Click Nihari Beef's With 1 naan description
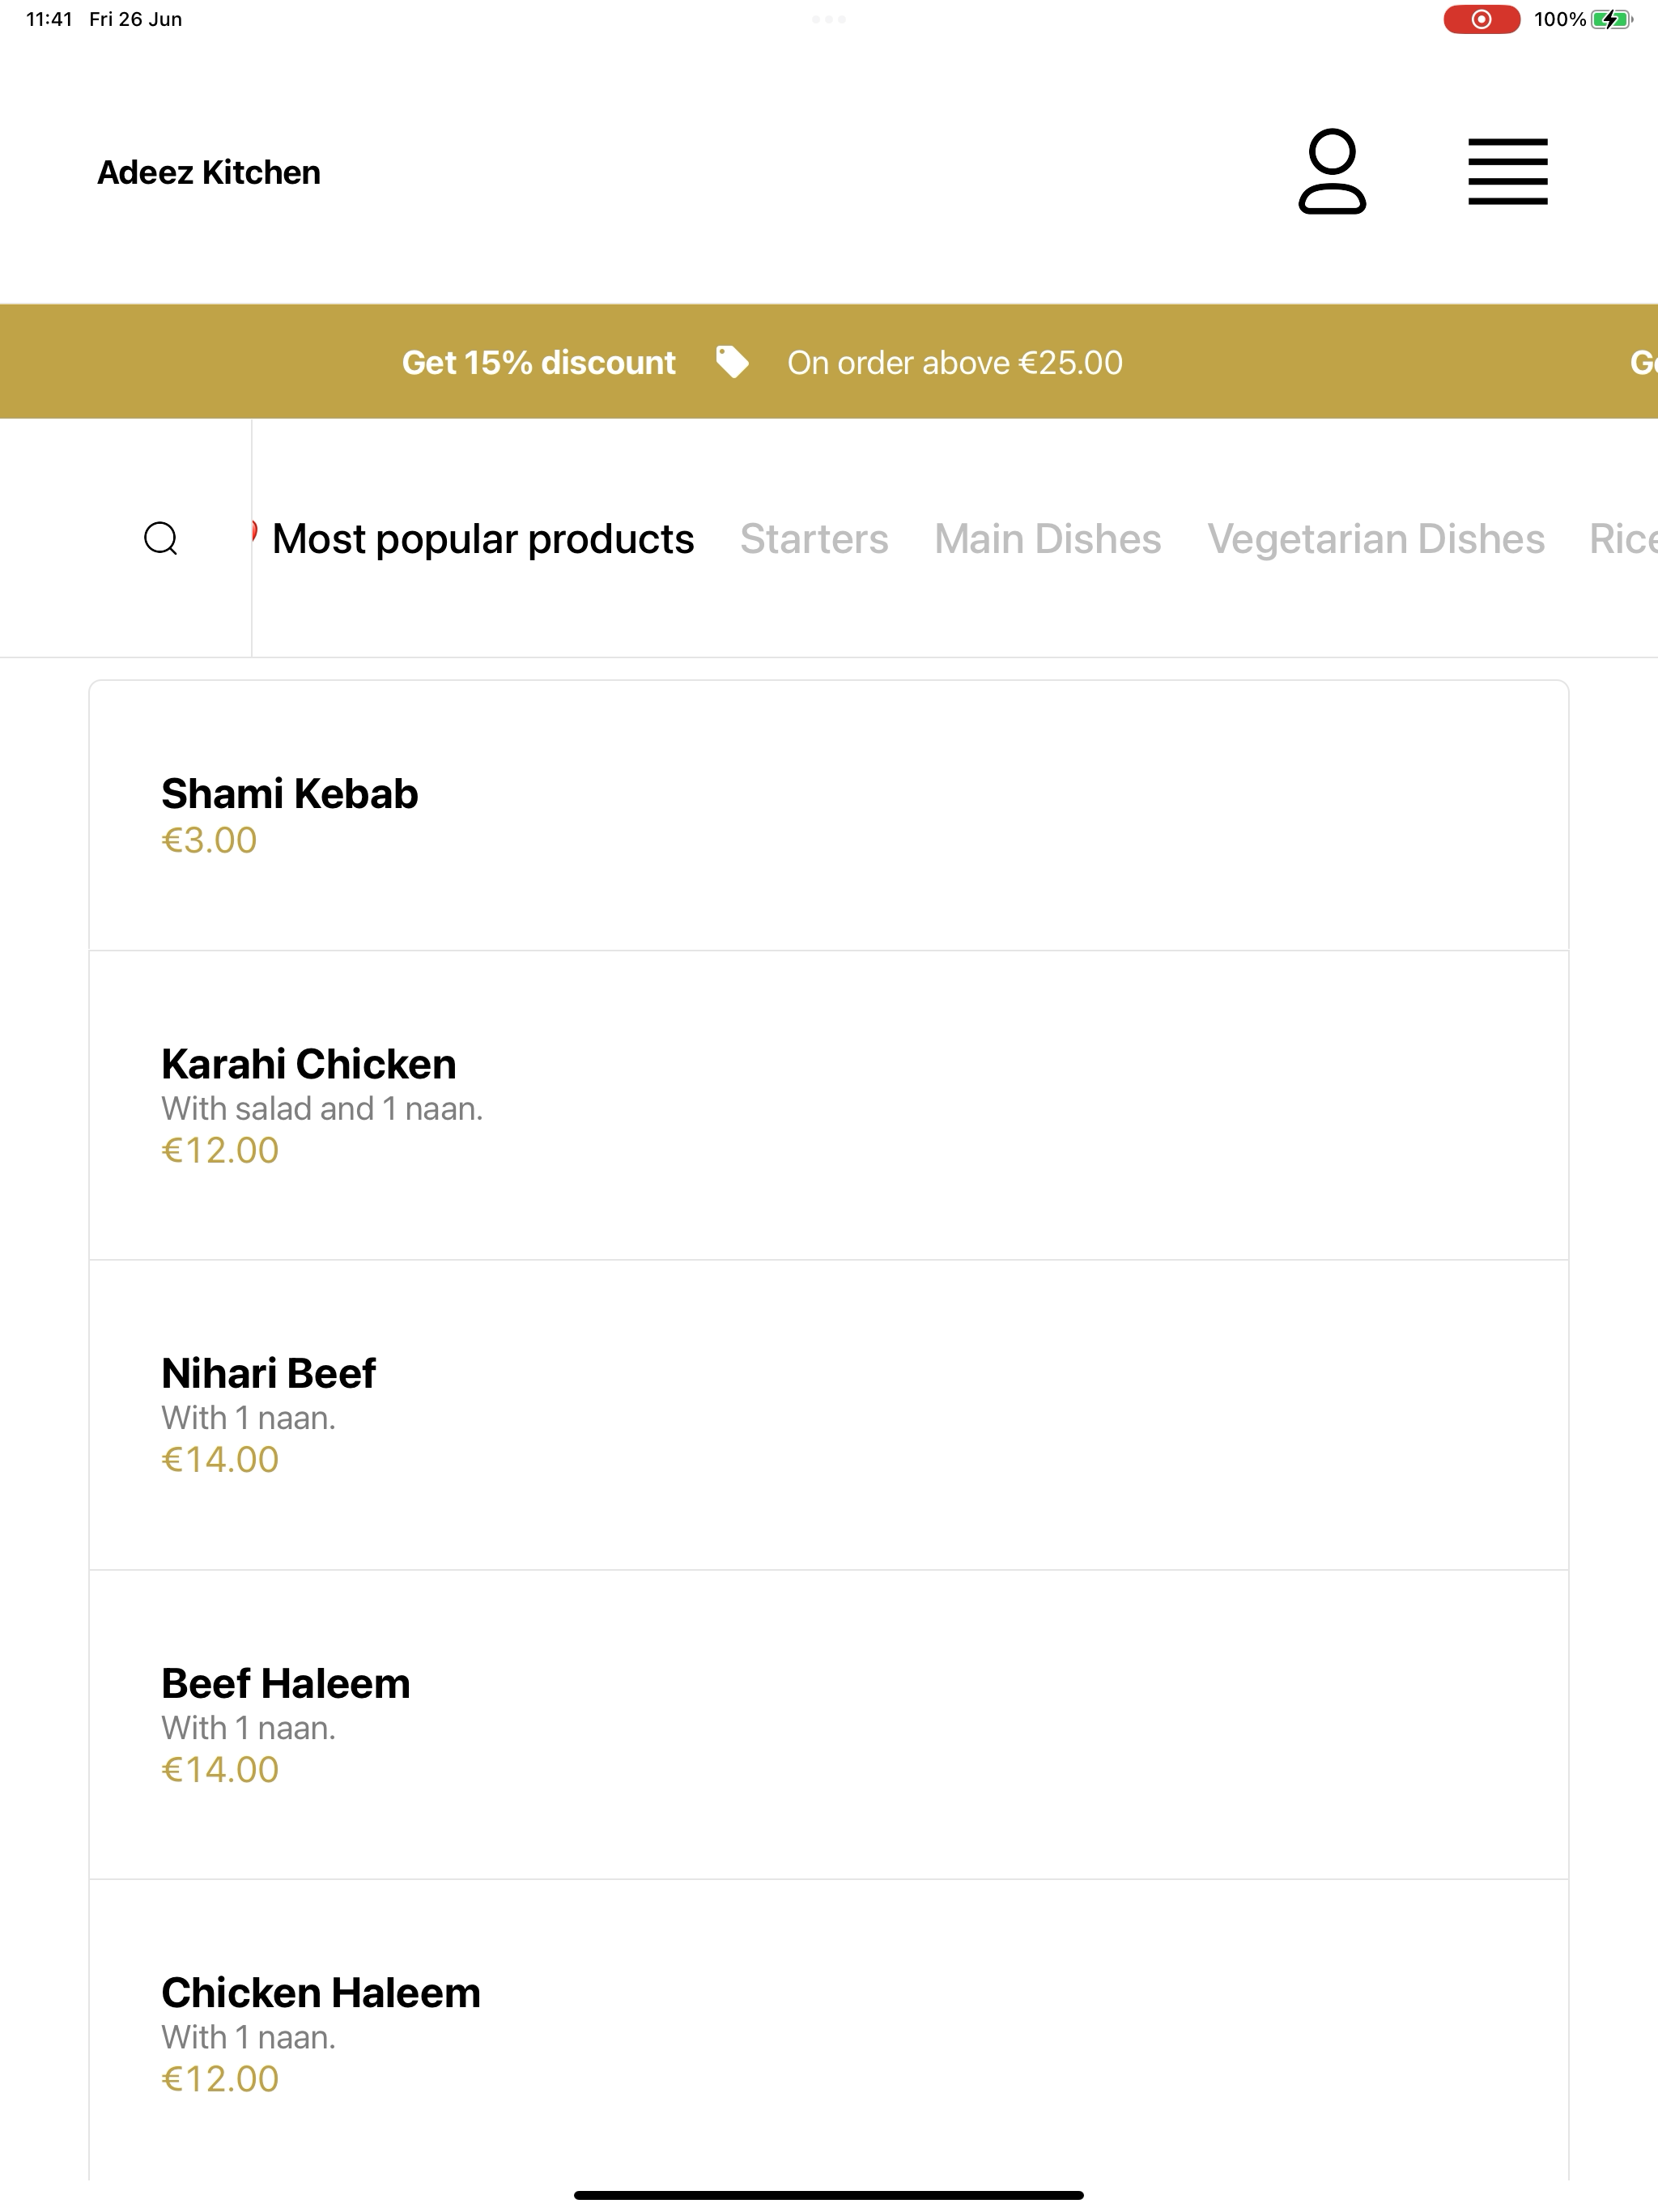Viewport: 1658px width, 2212px height. 248,1417
